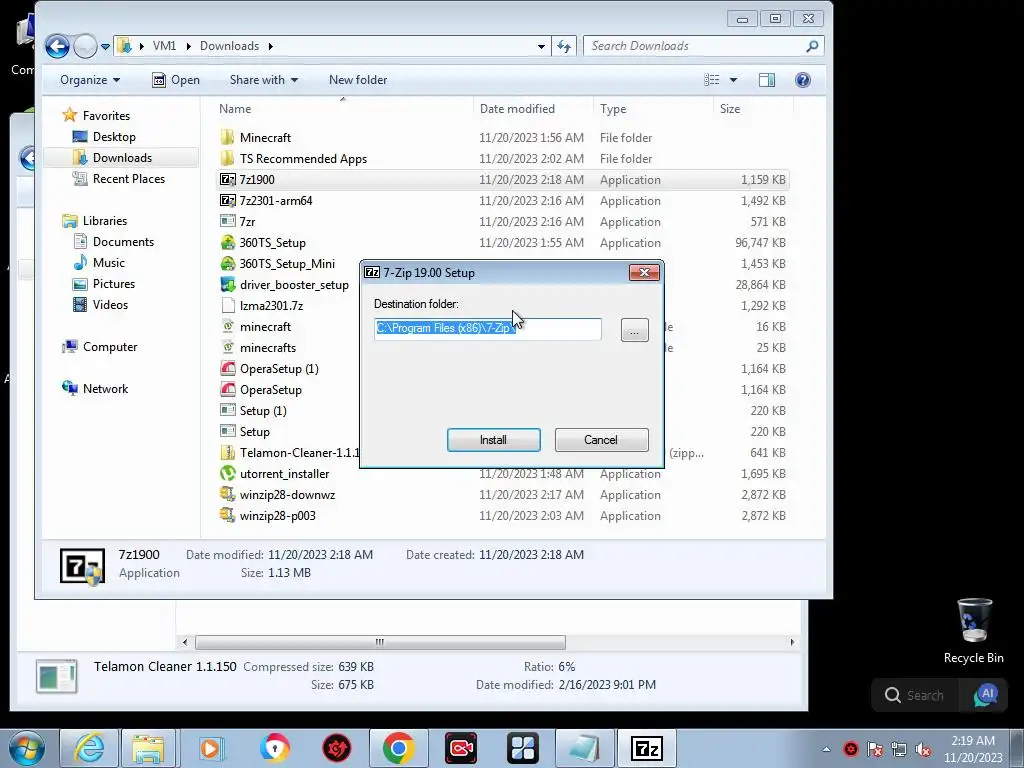
Task: Select the minecrafts file icon
Action: click(x=227, y=347)
